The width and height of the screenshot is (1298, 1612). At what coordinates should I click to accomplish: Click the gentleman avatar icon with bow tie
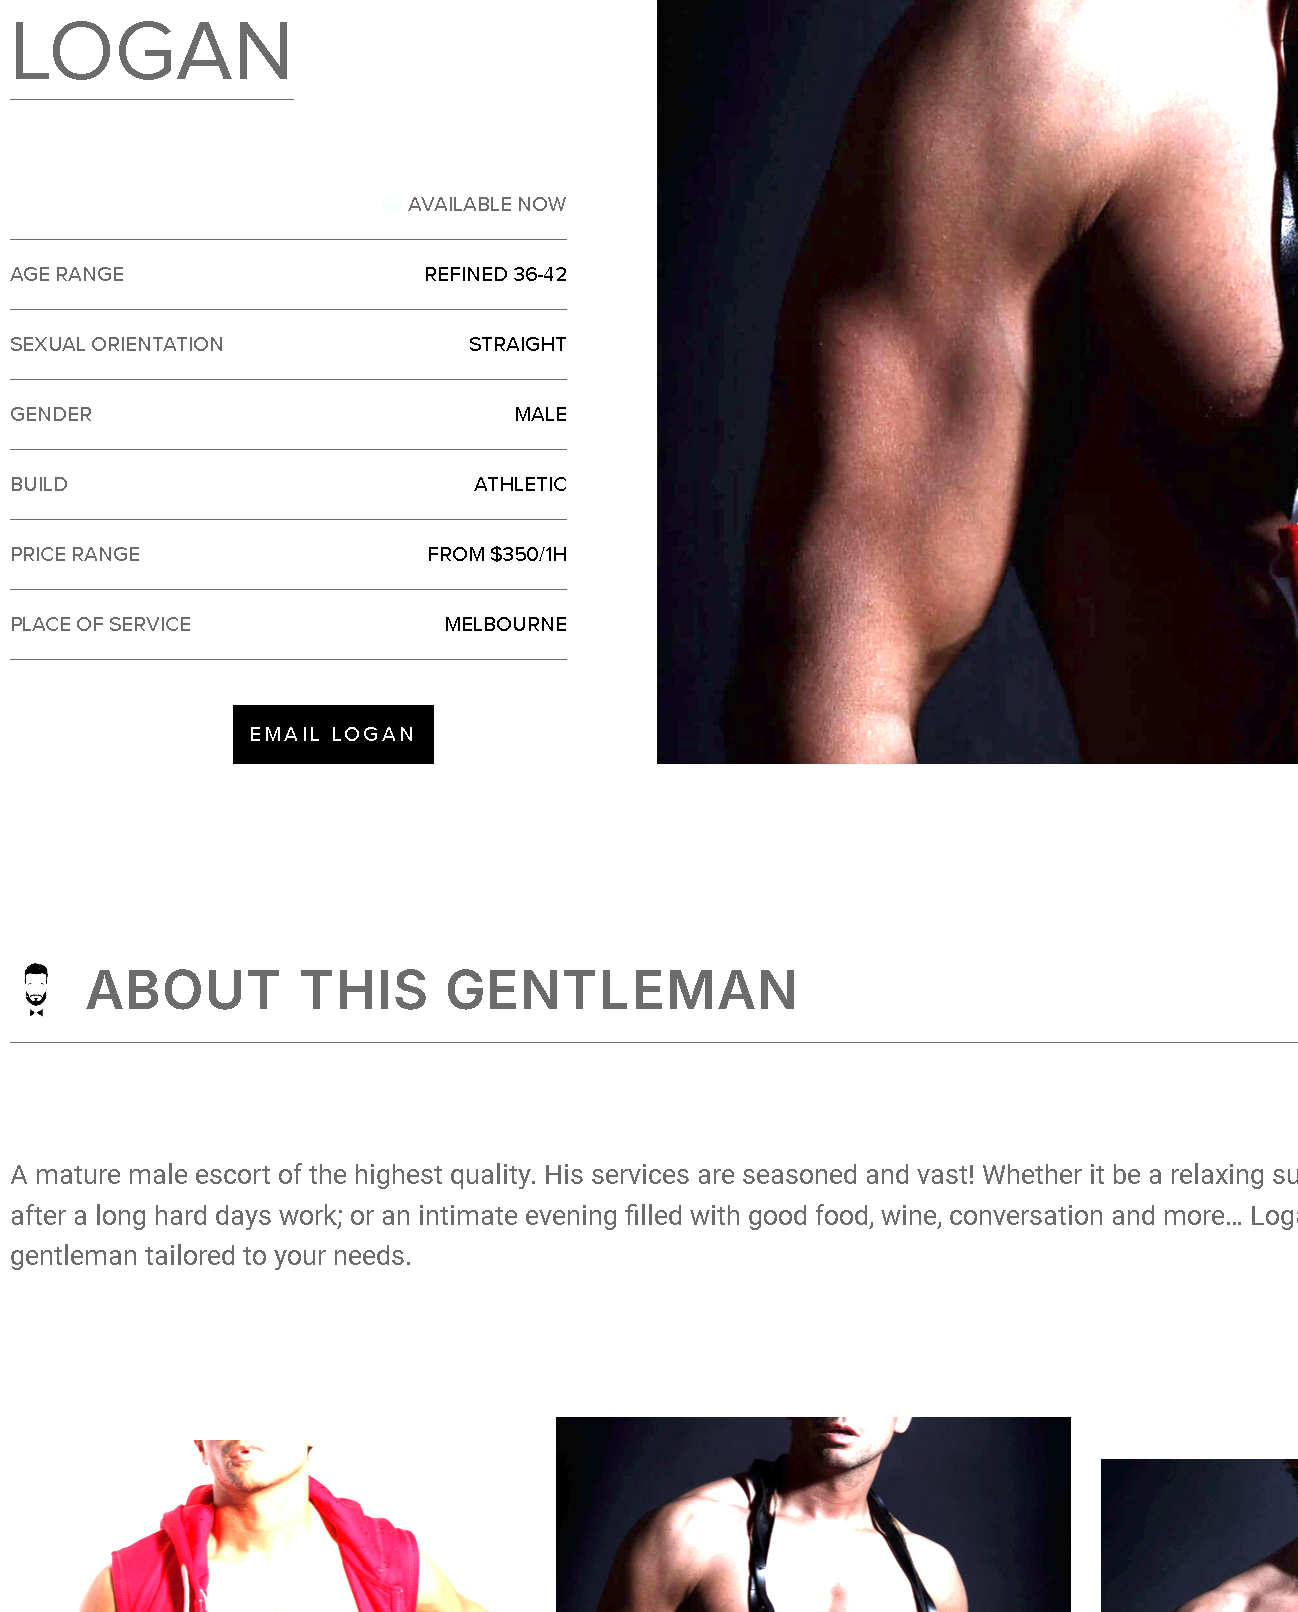37,990
